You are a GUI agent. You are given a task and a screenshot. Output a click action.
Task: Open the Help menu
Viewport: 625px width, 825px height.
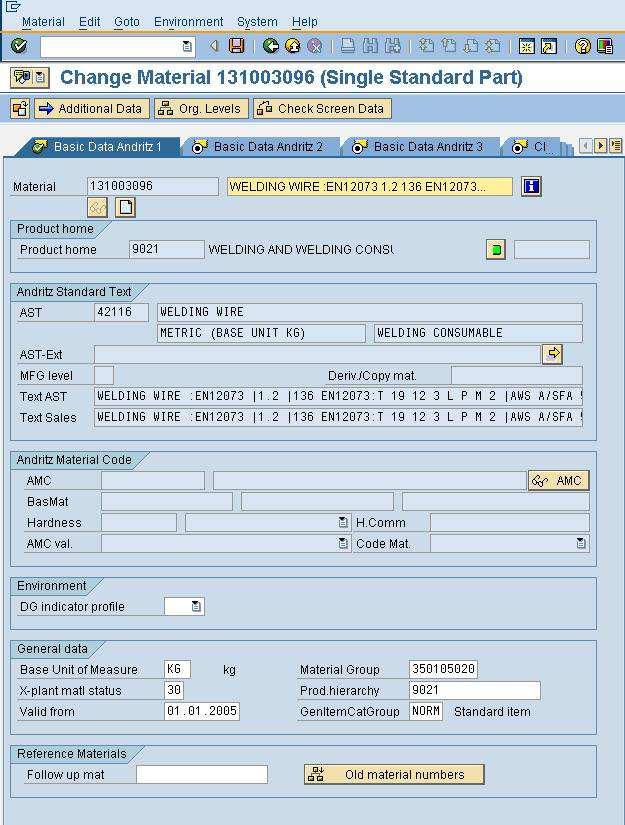(305, 22)
